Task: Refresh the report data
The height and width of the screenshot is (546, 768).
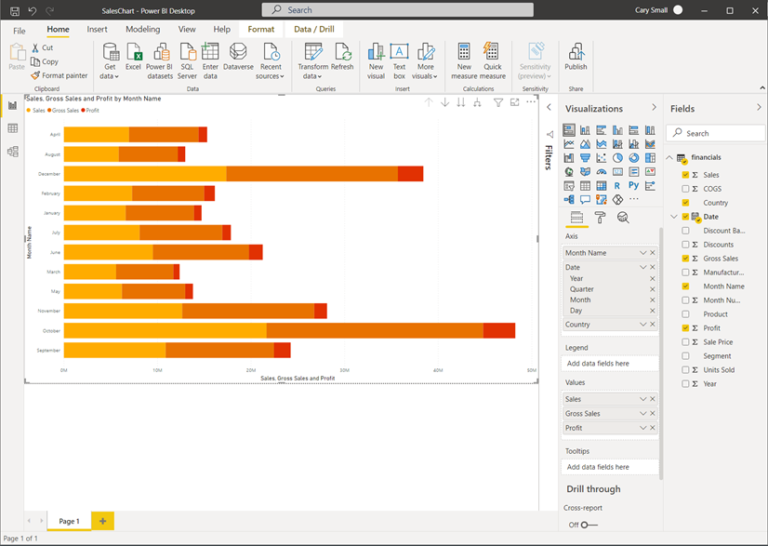Action: (342, 56)
